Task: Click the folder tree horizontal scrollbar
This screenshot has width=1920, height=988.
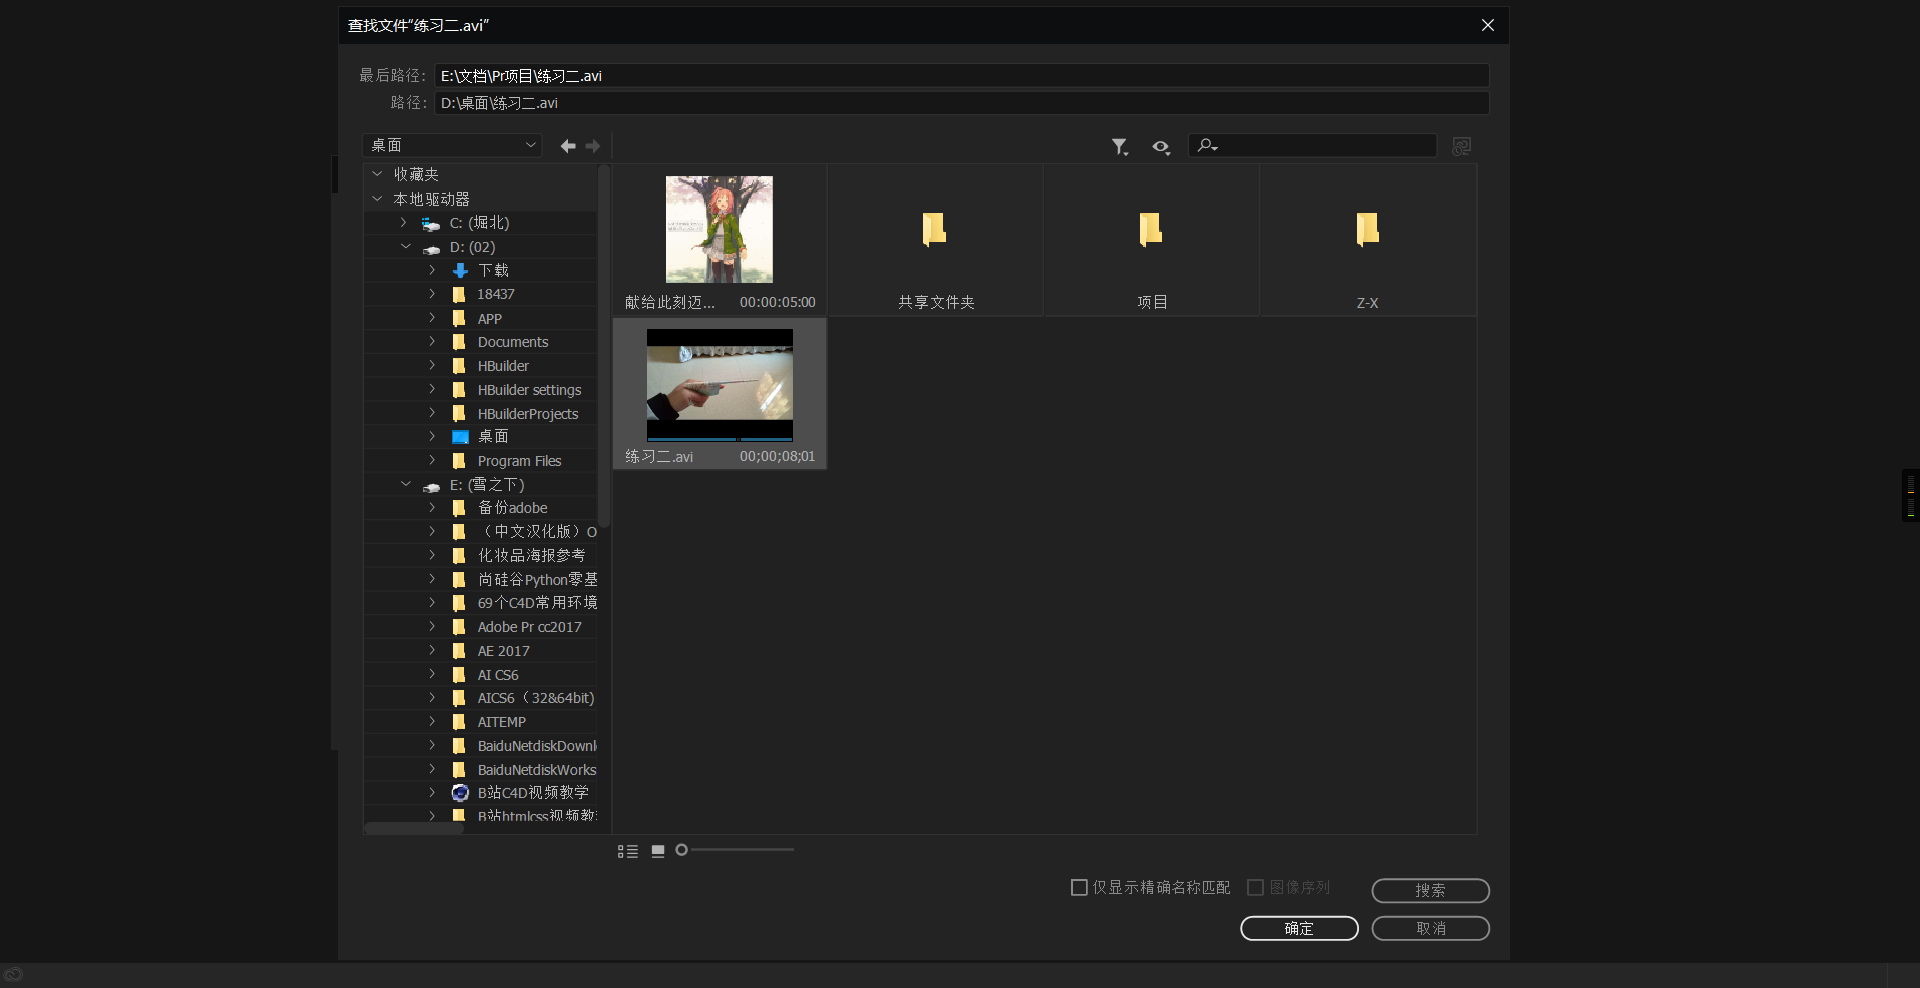Action: (x=414, y=828)
